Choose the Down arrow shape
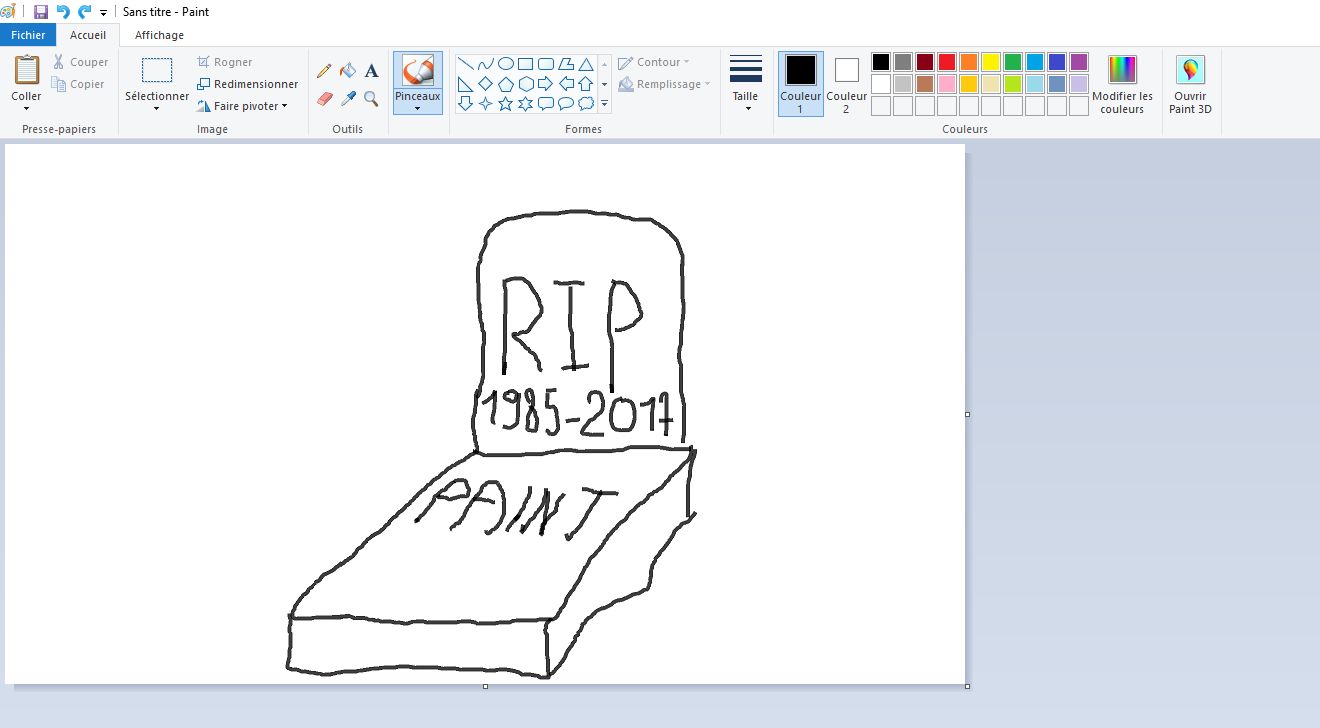This screenshot has height=728, width=1320. point(466,103)
